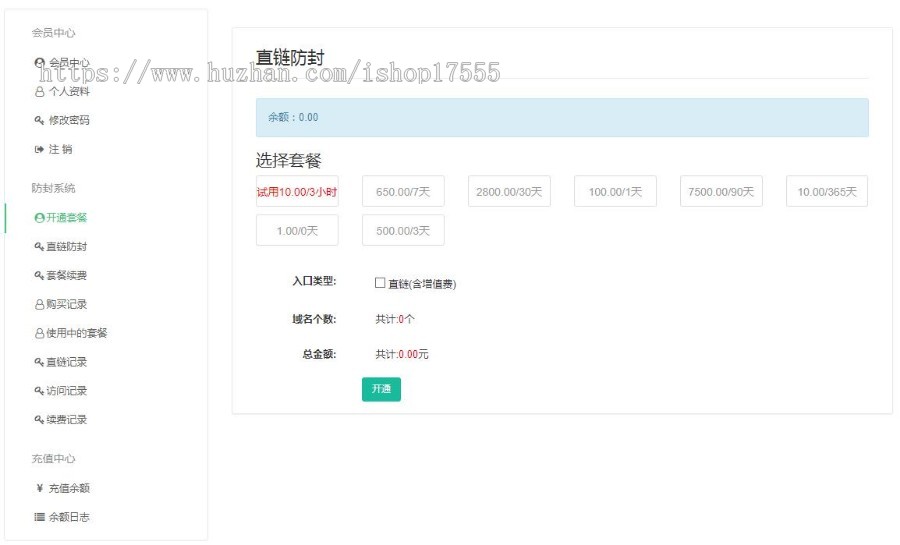Viewport: 900px width, 545px height.
Task: Pick the 10.00/365天 package
Action: coord(827,192)
